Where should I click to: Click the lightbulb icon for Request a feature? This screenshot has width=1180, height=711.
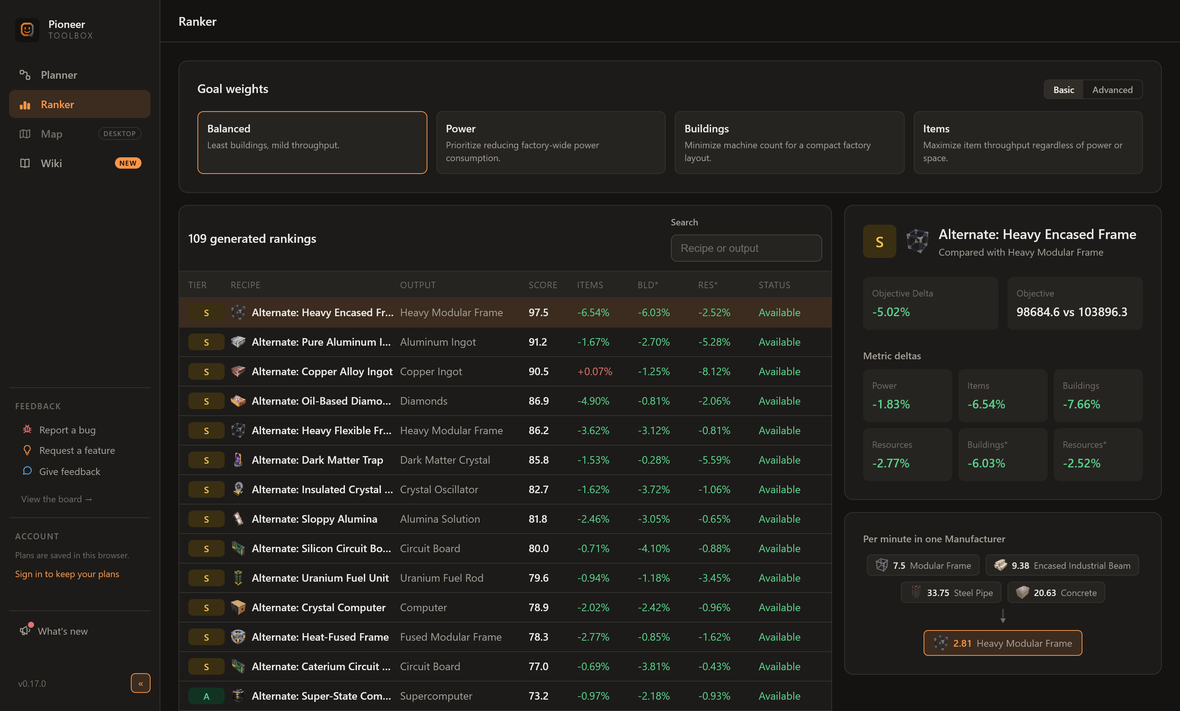27,450
